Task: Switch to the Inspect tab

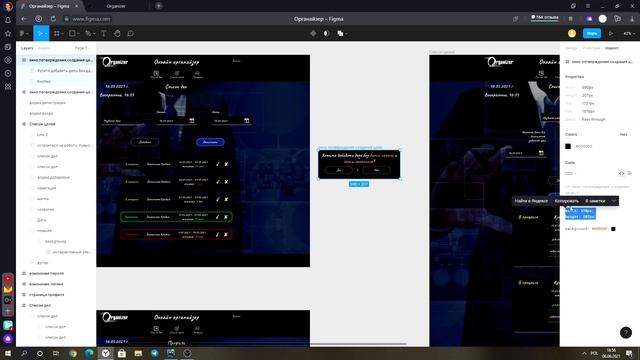Action: click(x=612, y=48)
